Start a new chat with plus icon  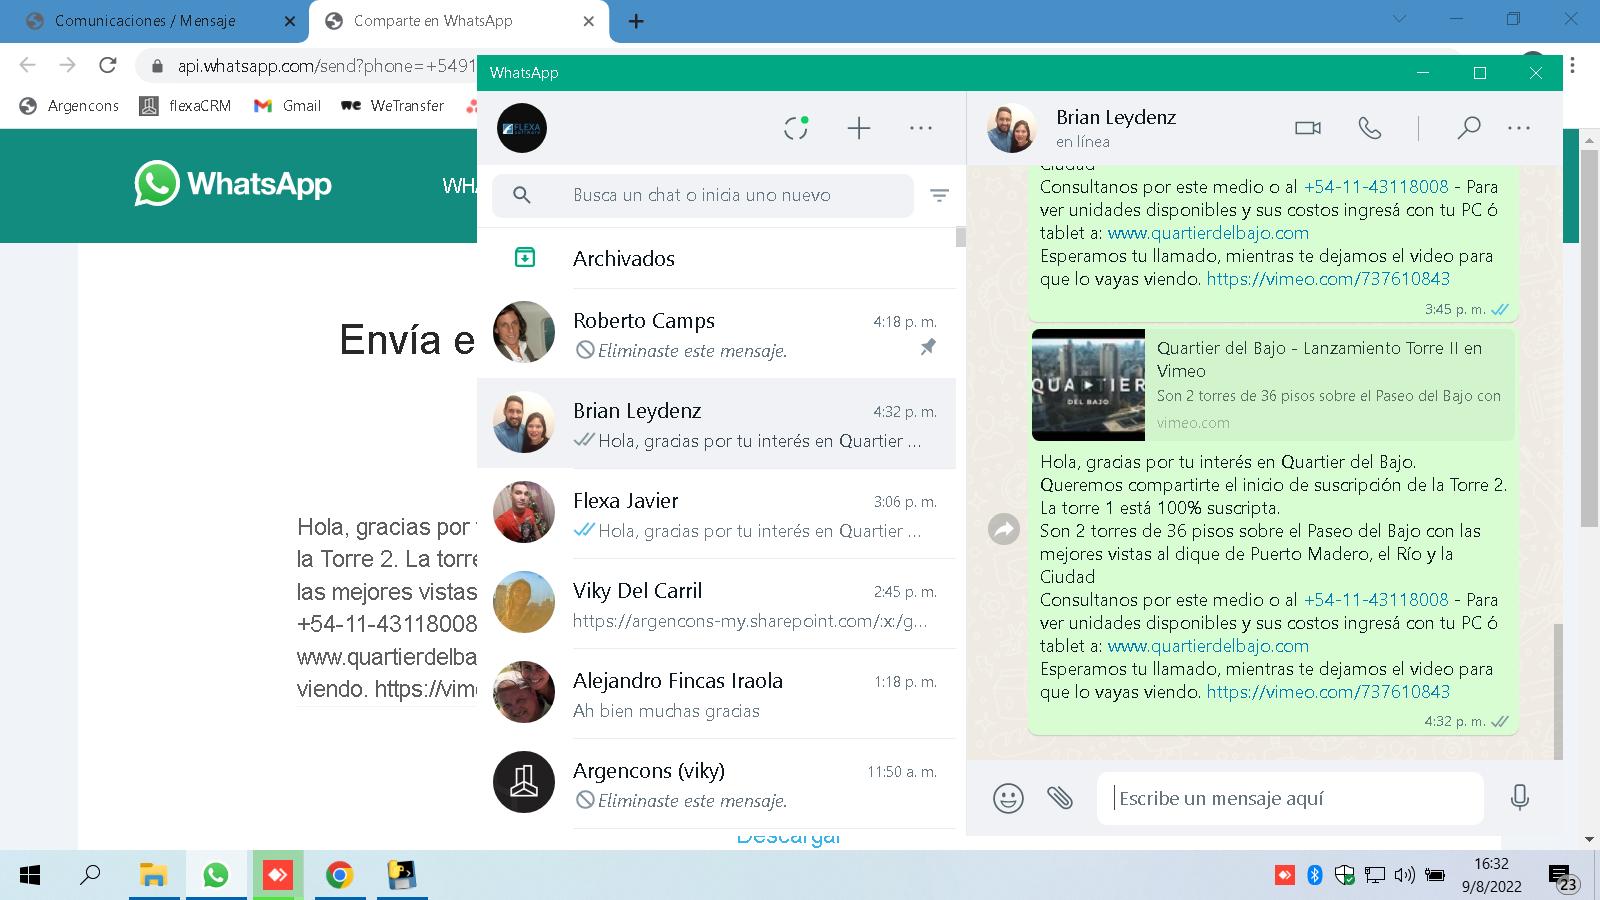[x=859, y=128]
